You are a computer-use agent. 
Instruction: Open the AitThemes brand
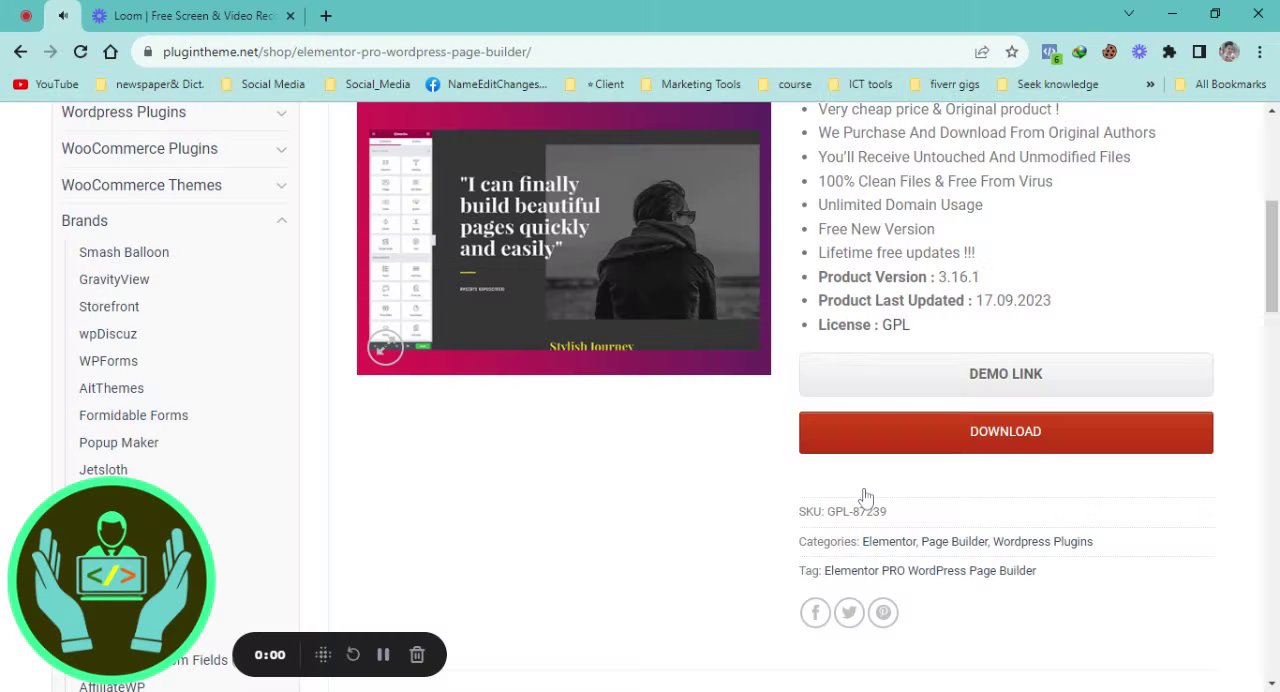(x=111, y=388)
